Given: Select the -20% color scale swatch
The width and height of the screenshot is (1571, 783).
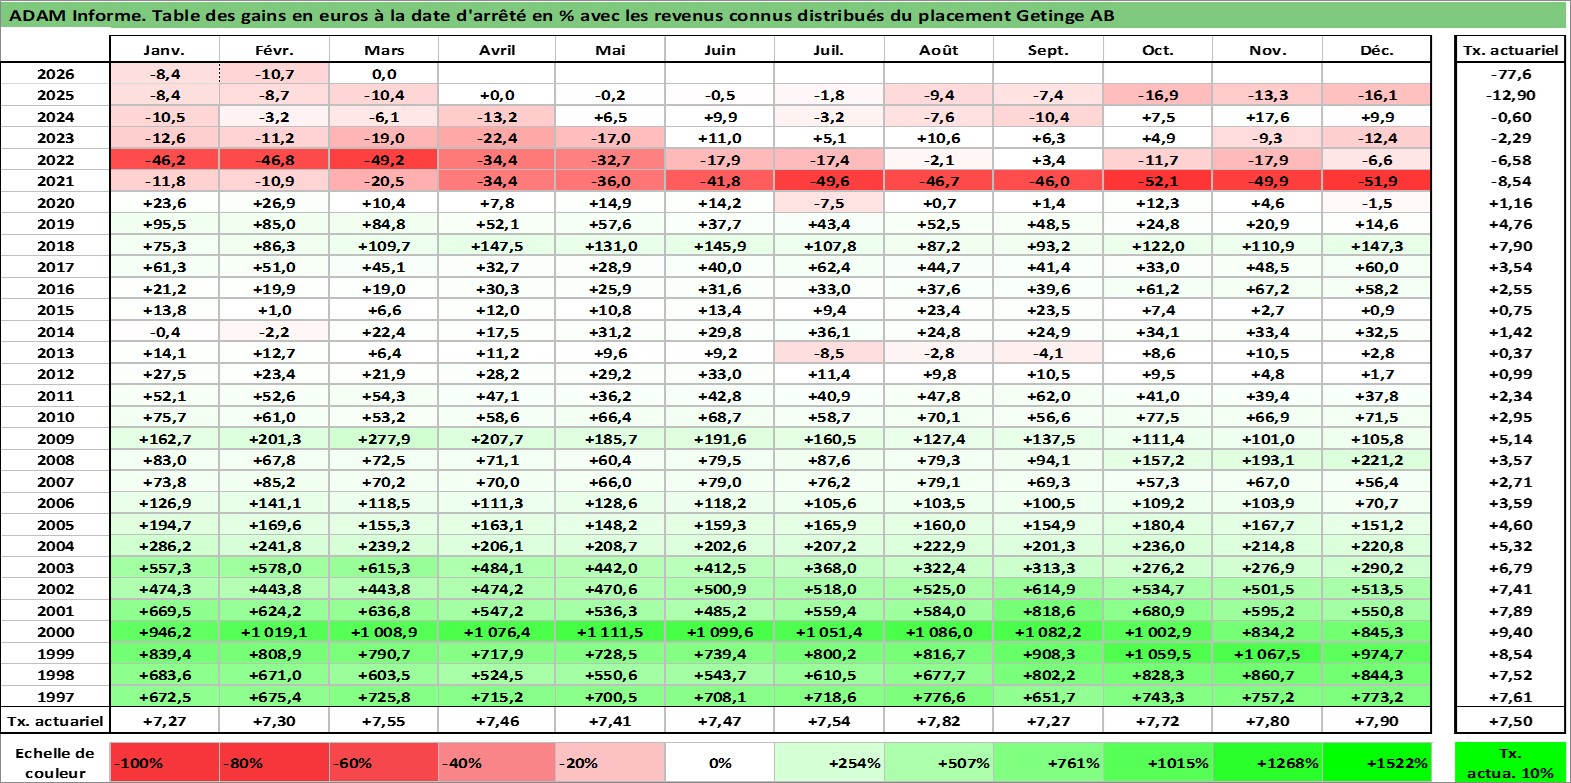Looking at the screenshot, I should 610,763.
